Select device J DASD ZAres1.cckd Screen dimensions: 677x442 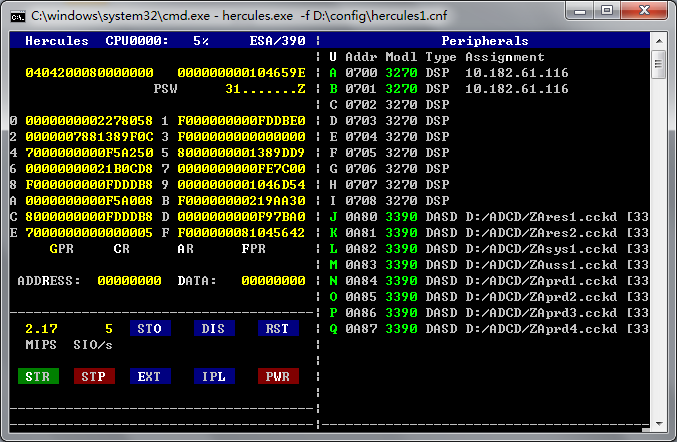[x=489, y=217]
